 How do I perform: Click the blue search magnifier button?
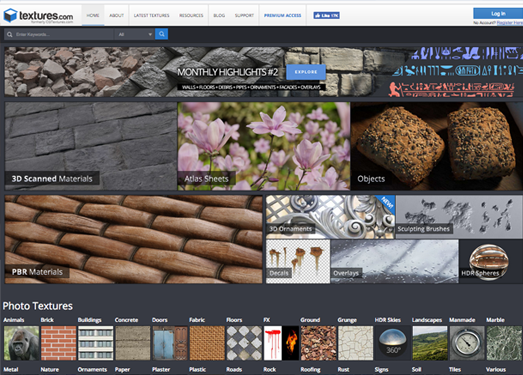[161, 34]
